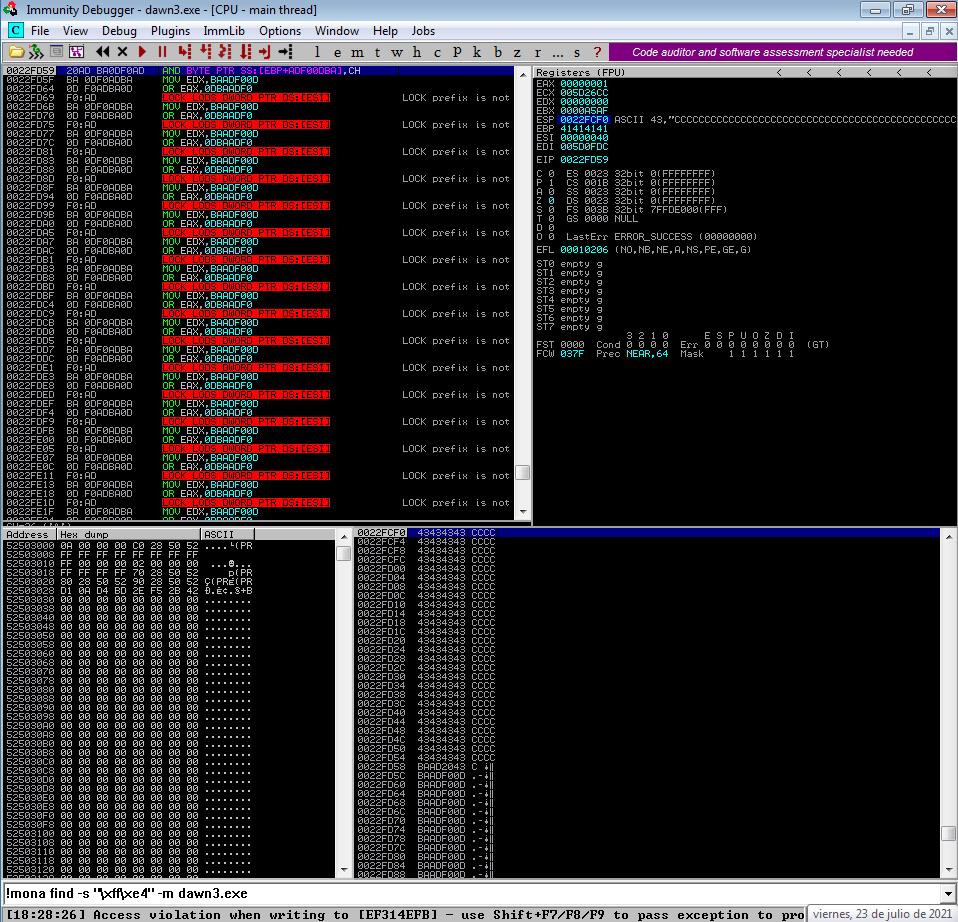The height and width of the screenshot is (922, 958).
Task: Close the program with the X icon
Action: coord(122,52)
